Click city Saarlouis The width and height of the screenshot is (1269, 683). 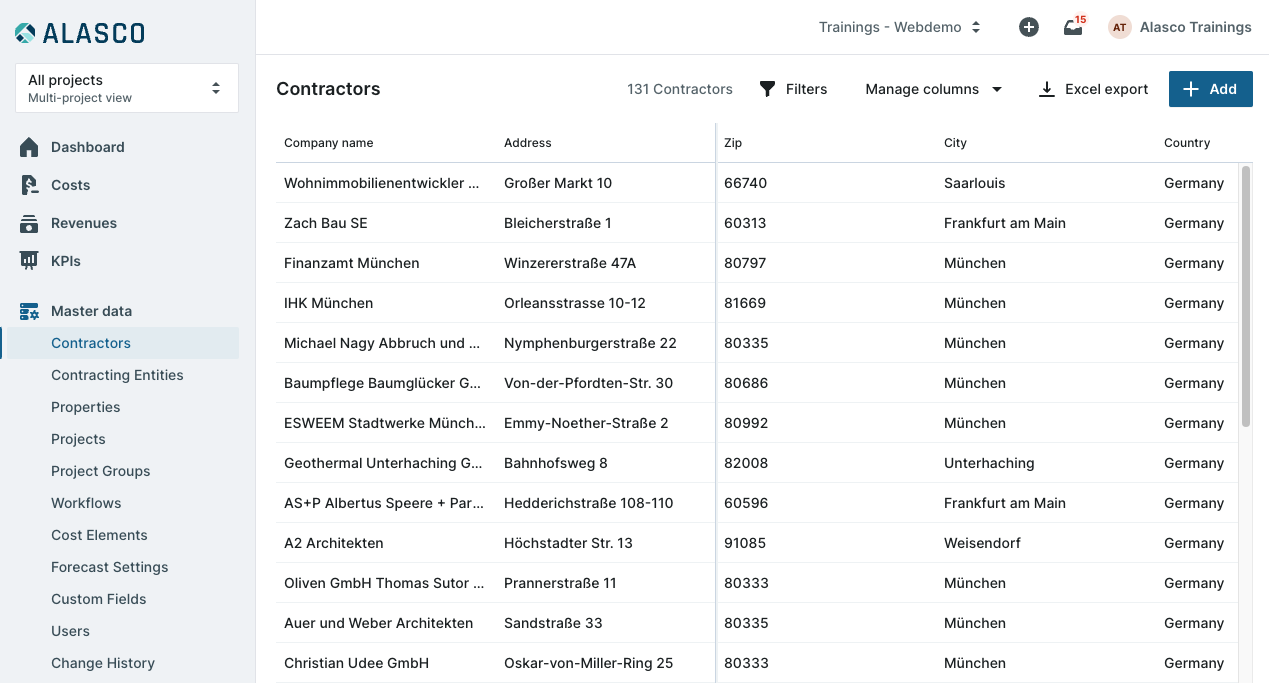975,183
